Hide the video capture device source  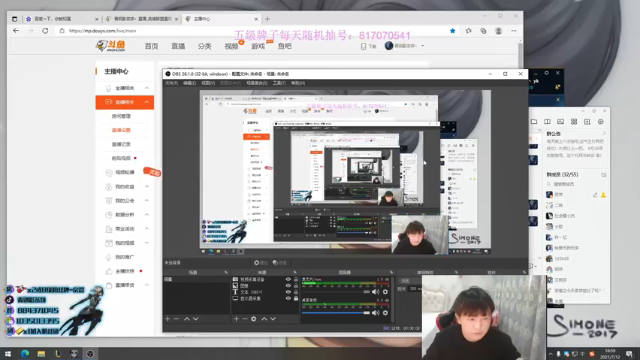tap(288, 280)
